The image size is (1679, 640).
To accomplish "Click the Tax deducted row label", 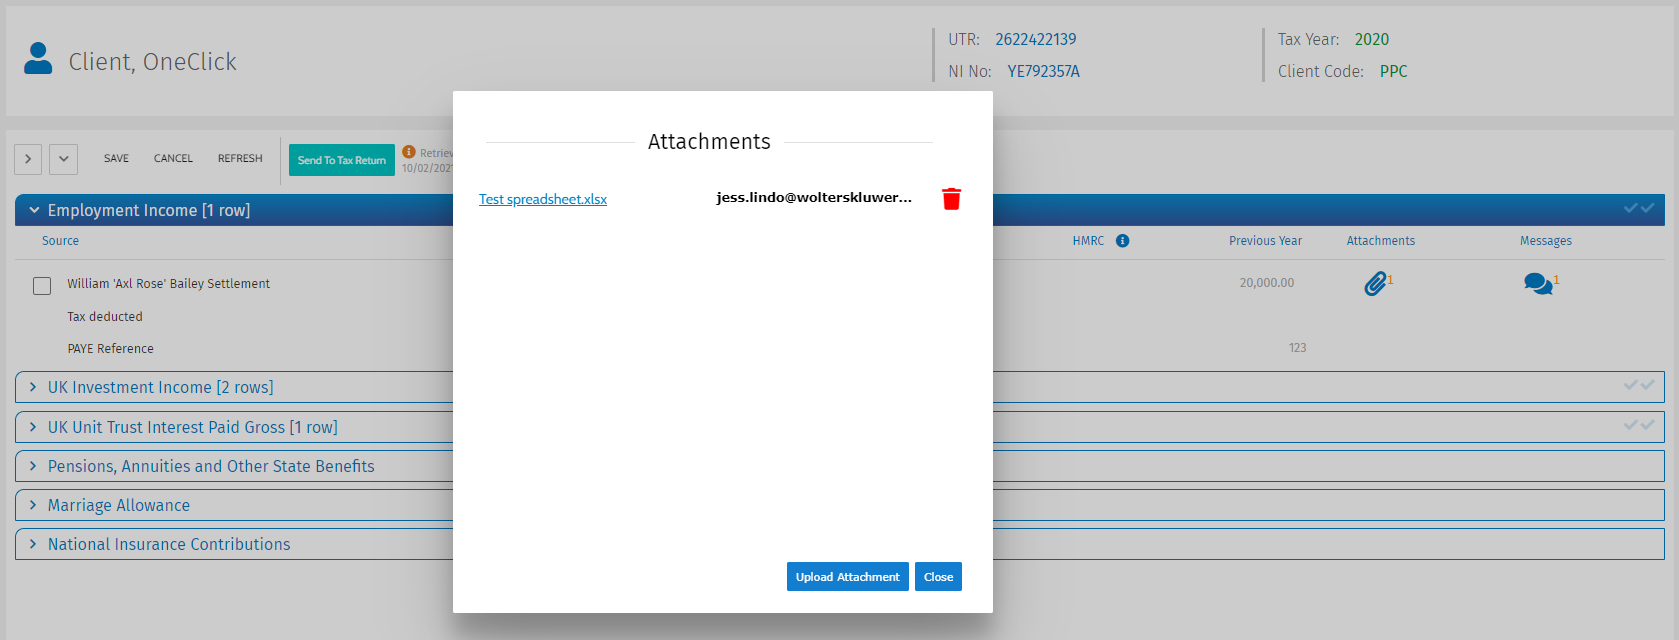I will point(105,317).
